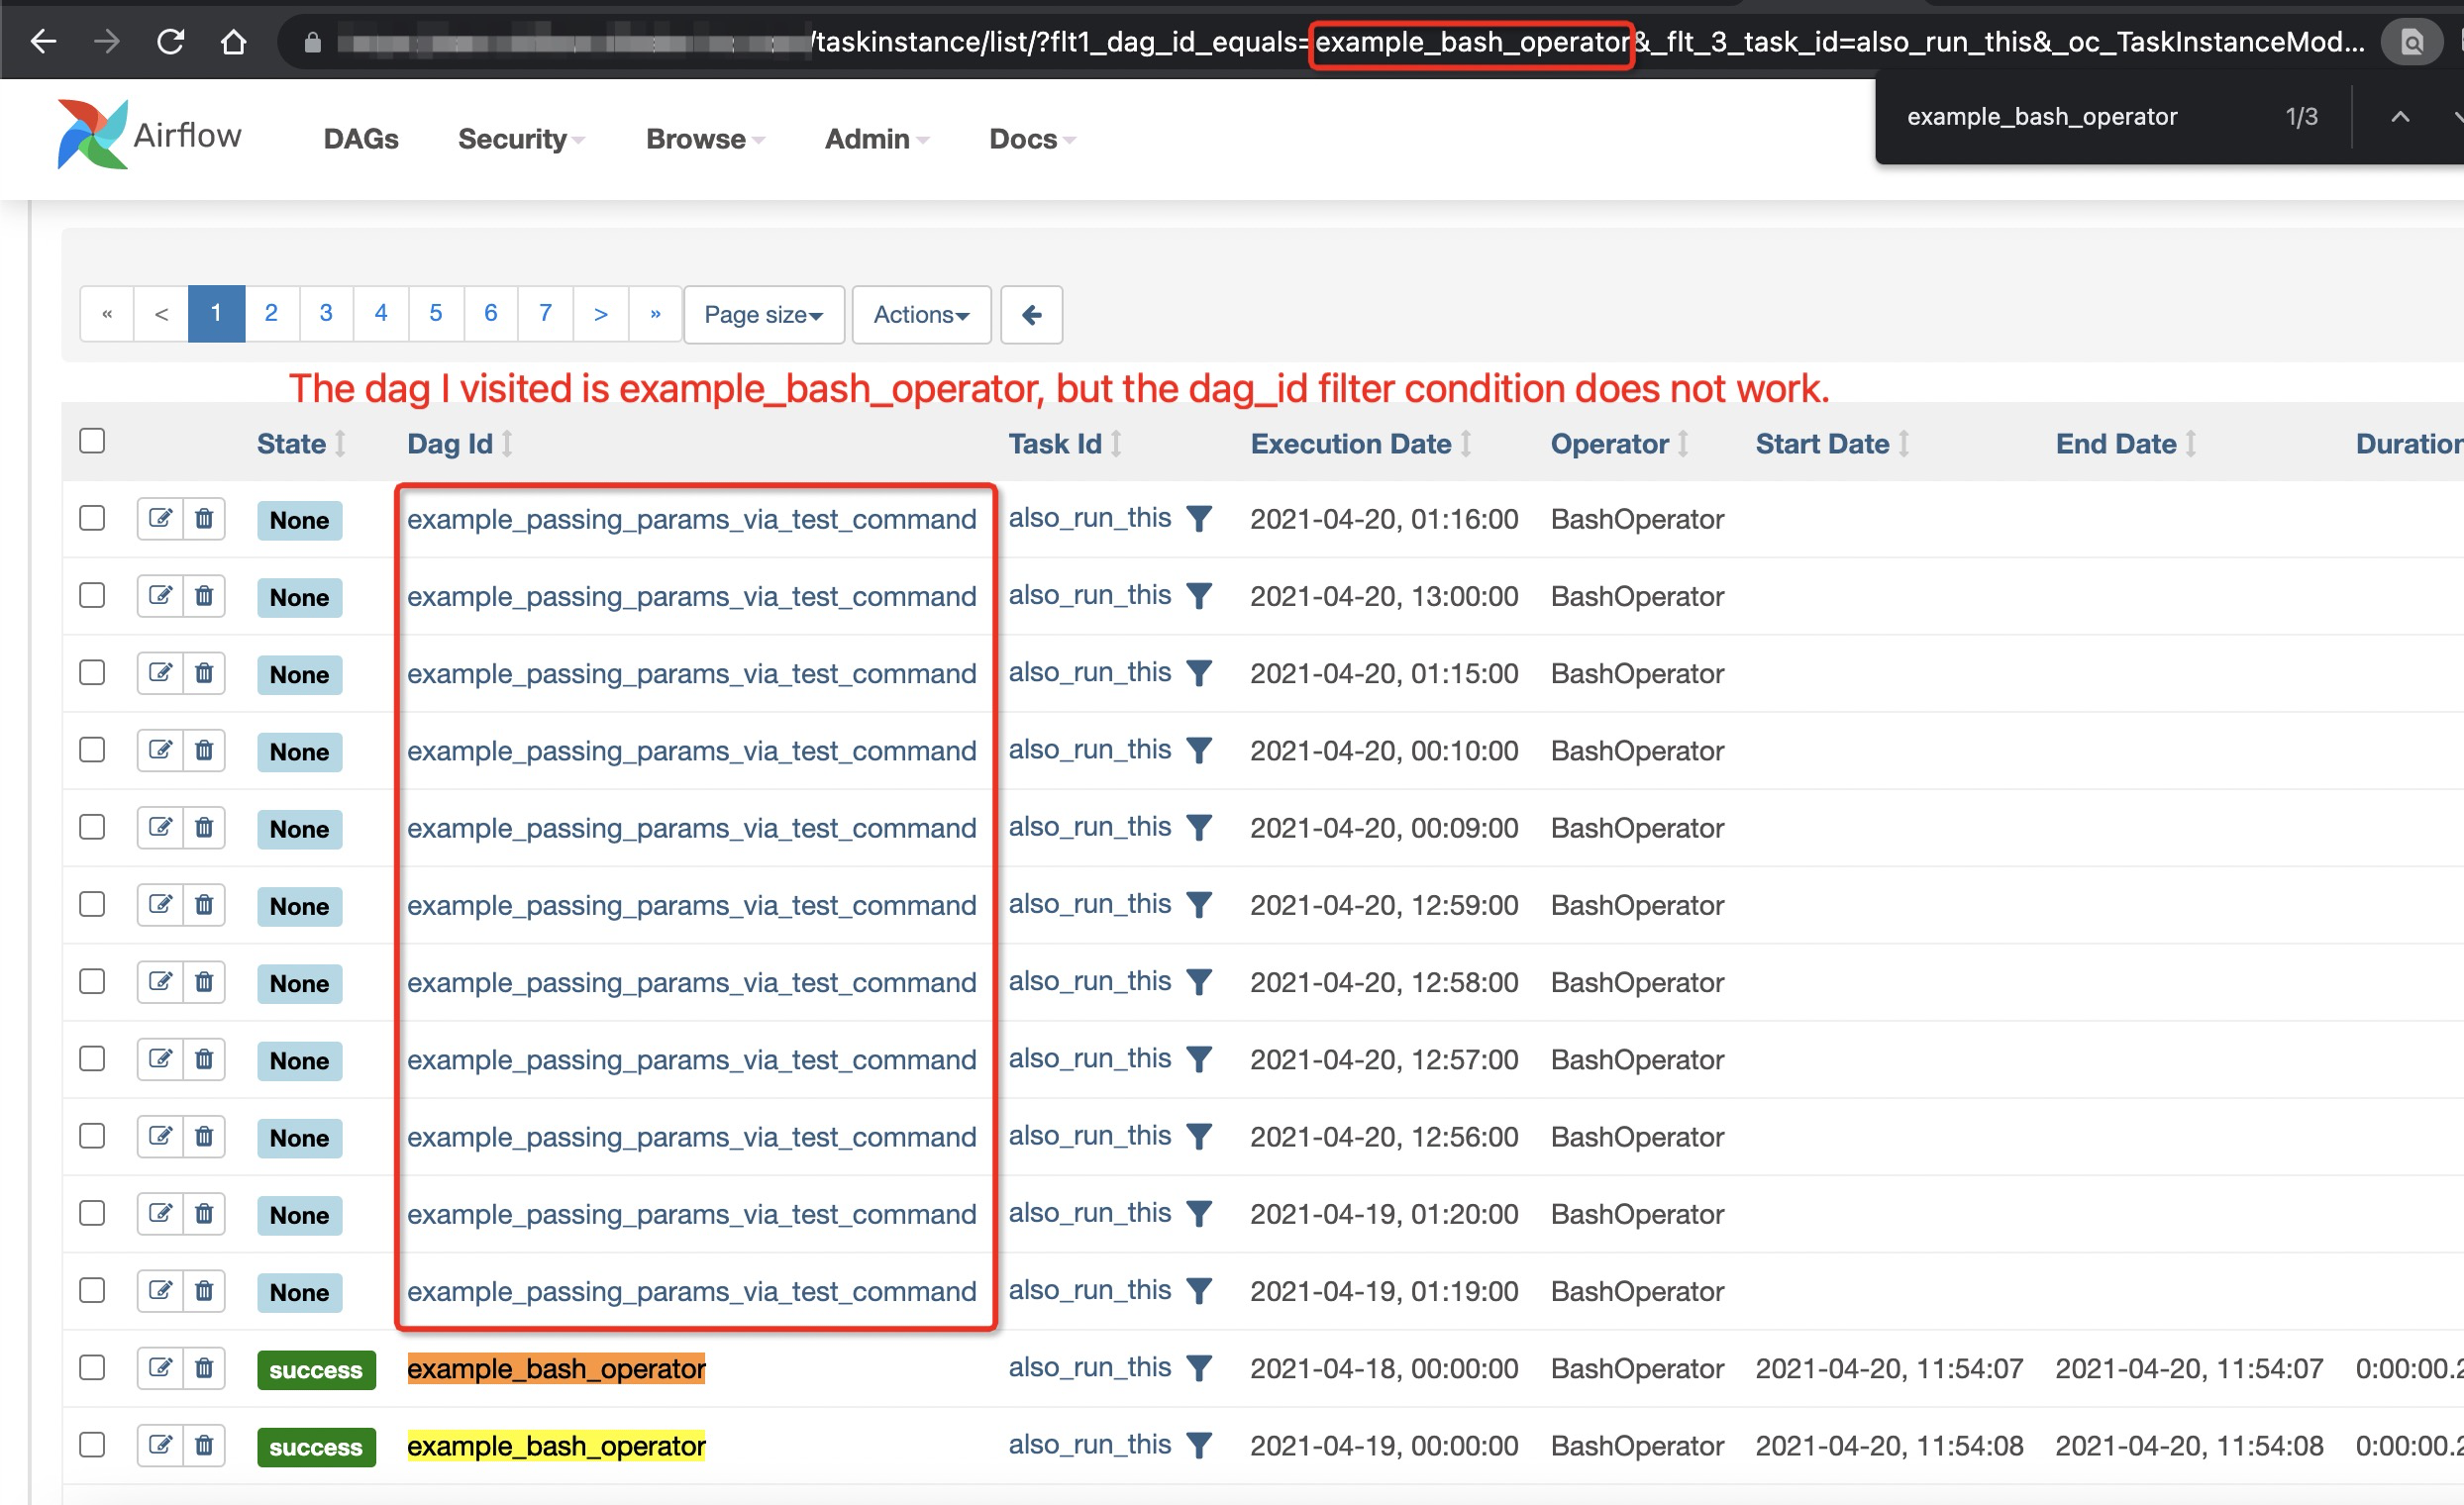Go to previous find match with chevron-up
Screen dimensions: 2464x1505
point(2400,116)
